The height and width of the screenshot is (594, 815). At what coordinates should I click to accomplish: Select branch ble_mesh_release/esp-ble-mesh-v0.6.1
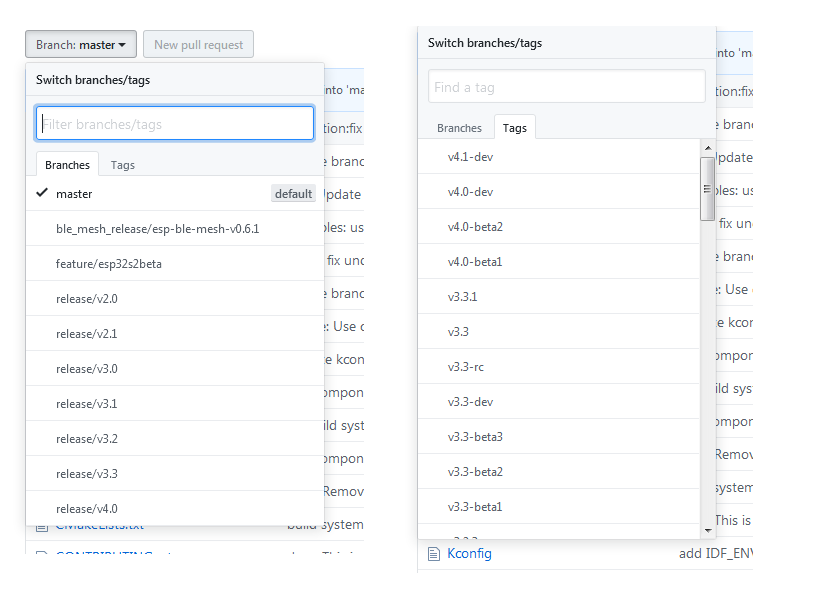click(x=175, y=229)
